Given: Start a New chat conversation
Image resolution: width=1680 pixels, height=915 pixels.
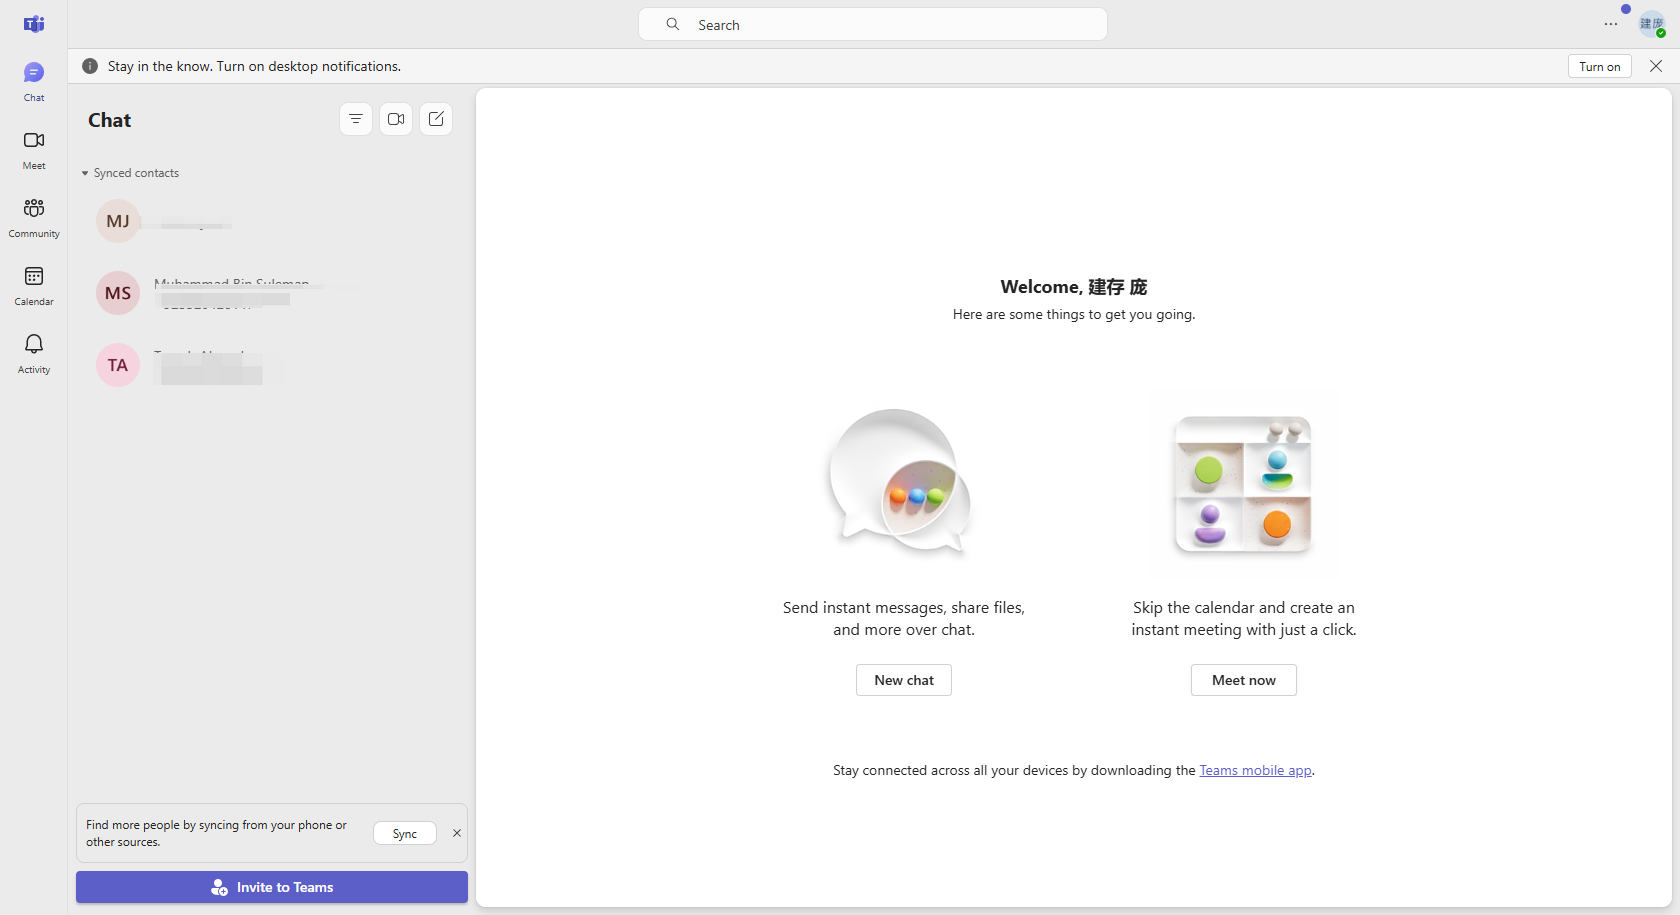Looking at the screenshot, I should [903, 680].
